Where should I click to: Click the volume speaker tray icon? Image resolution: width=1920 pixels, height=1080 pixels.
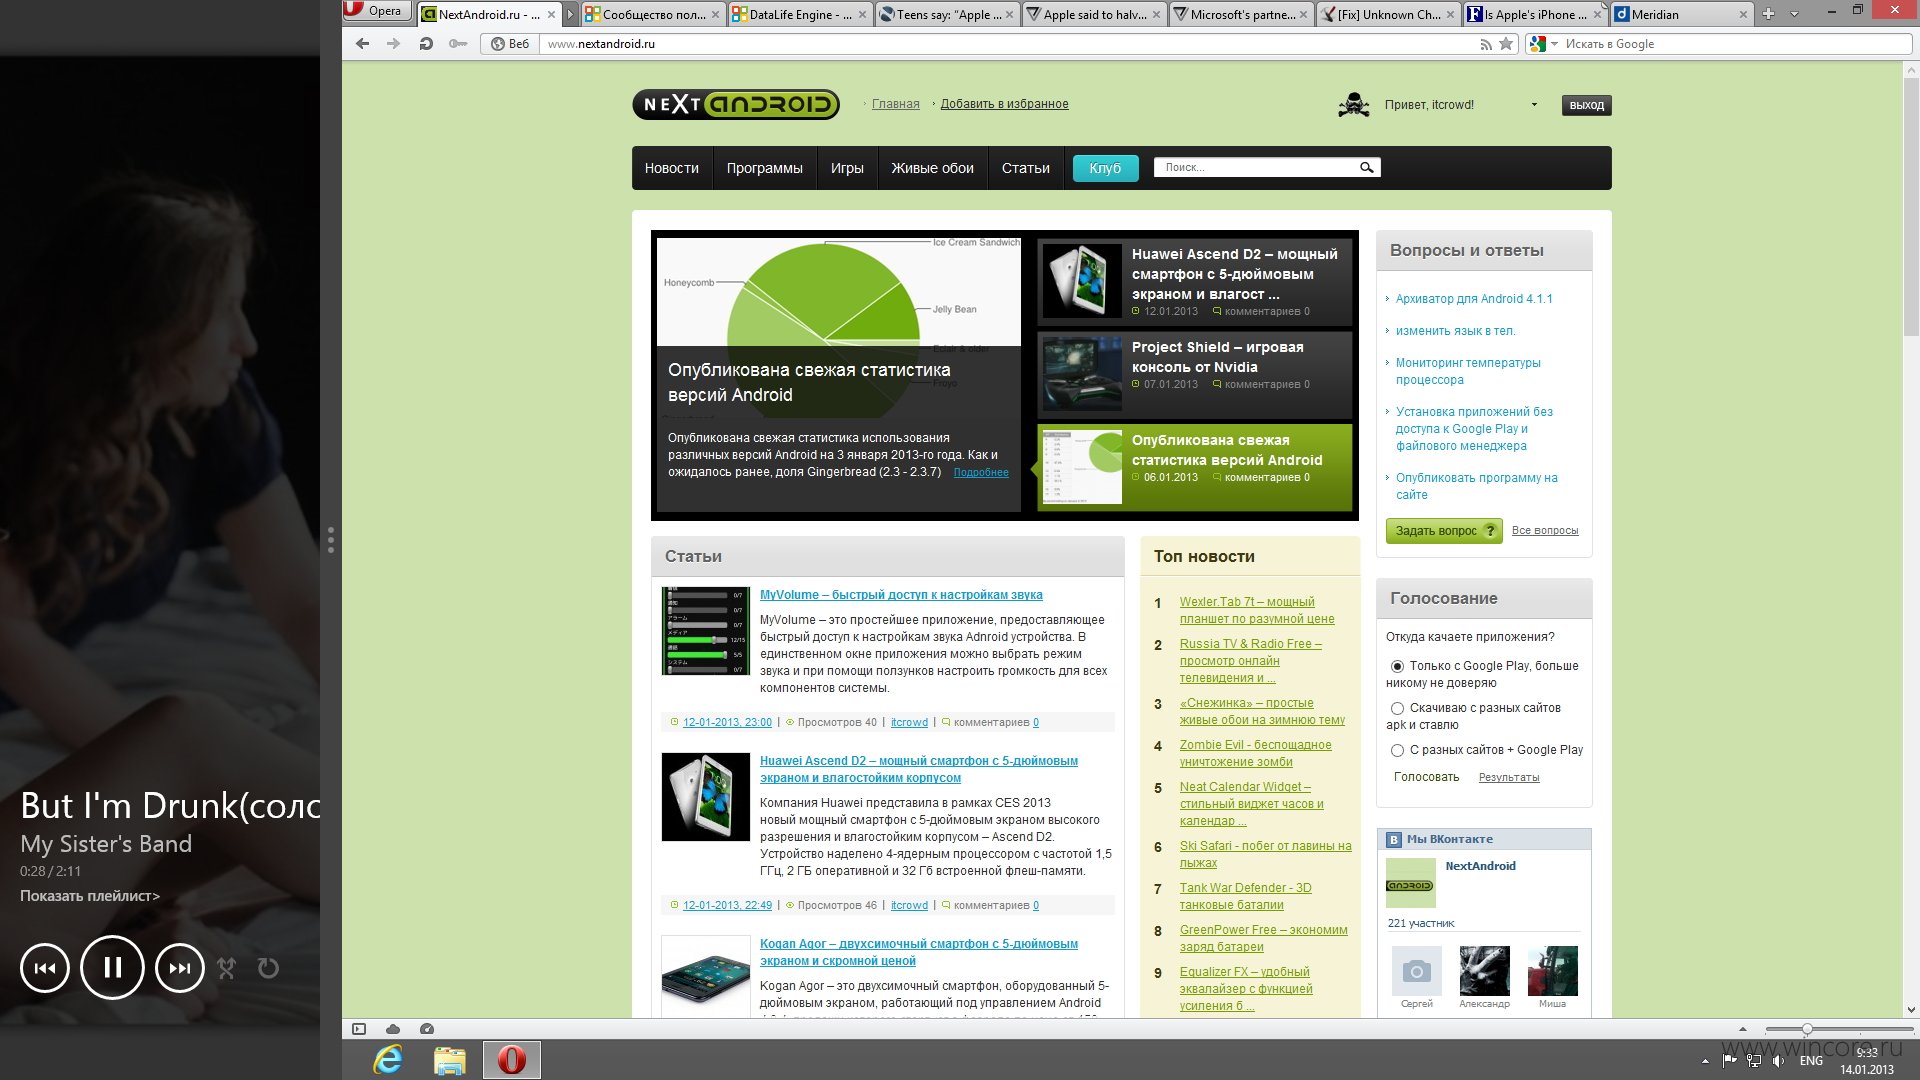[x=1778, y=1061]
